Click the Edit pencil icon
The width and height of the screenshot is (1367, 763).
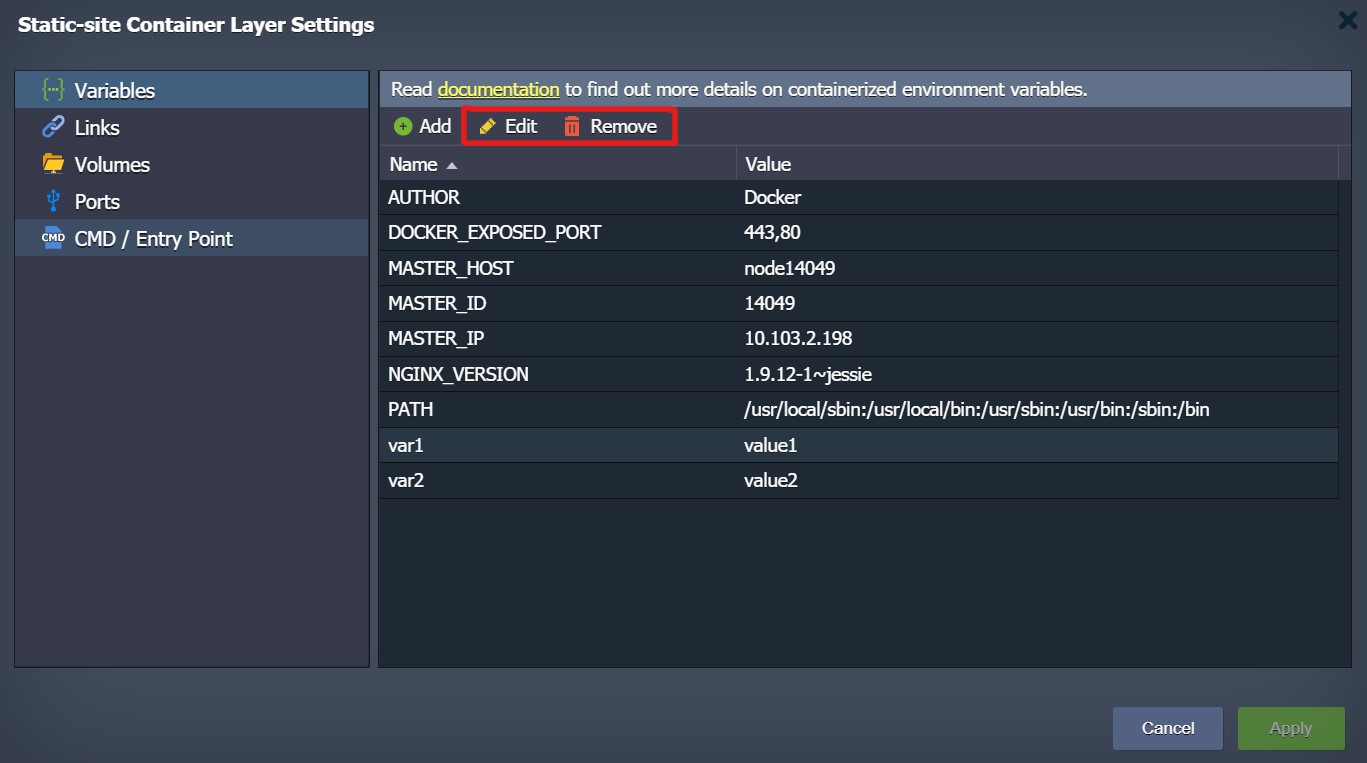point(488,126)
